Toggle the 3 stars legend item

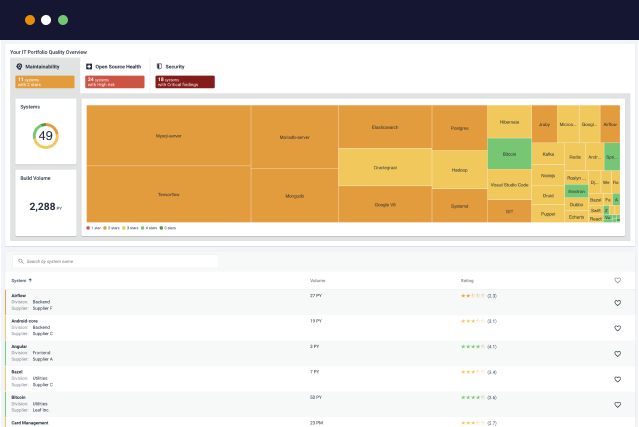[130, 228]
